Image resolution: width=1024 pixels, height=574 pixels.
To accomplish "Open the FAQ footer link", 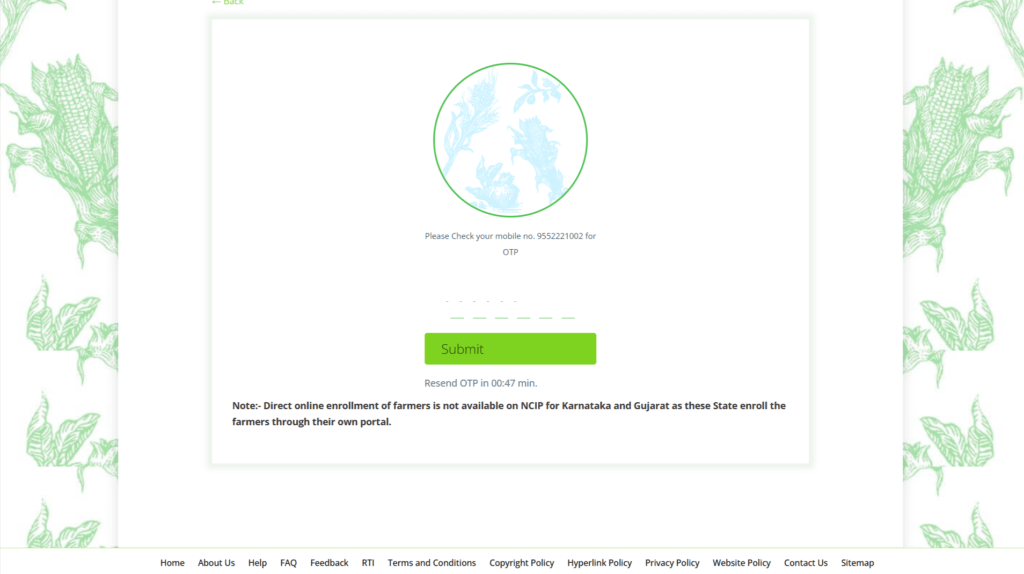I will 288,562.
